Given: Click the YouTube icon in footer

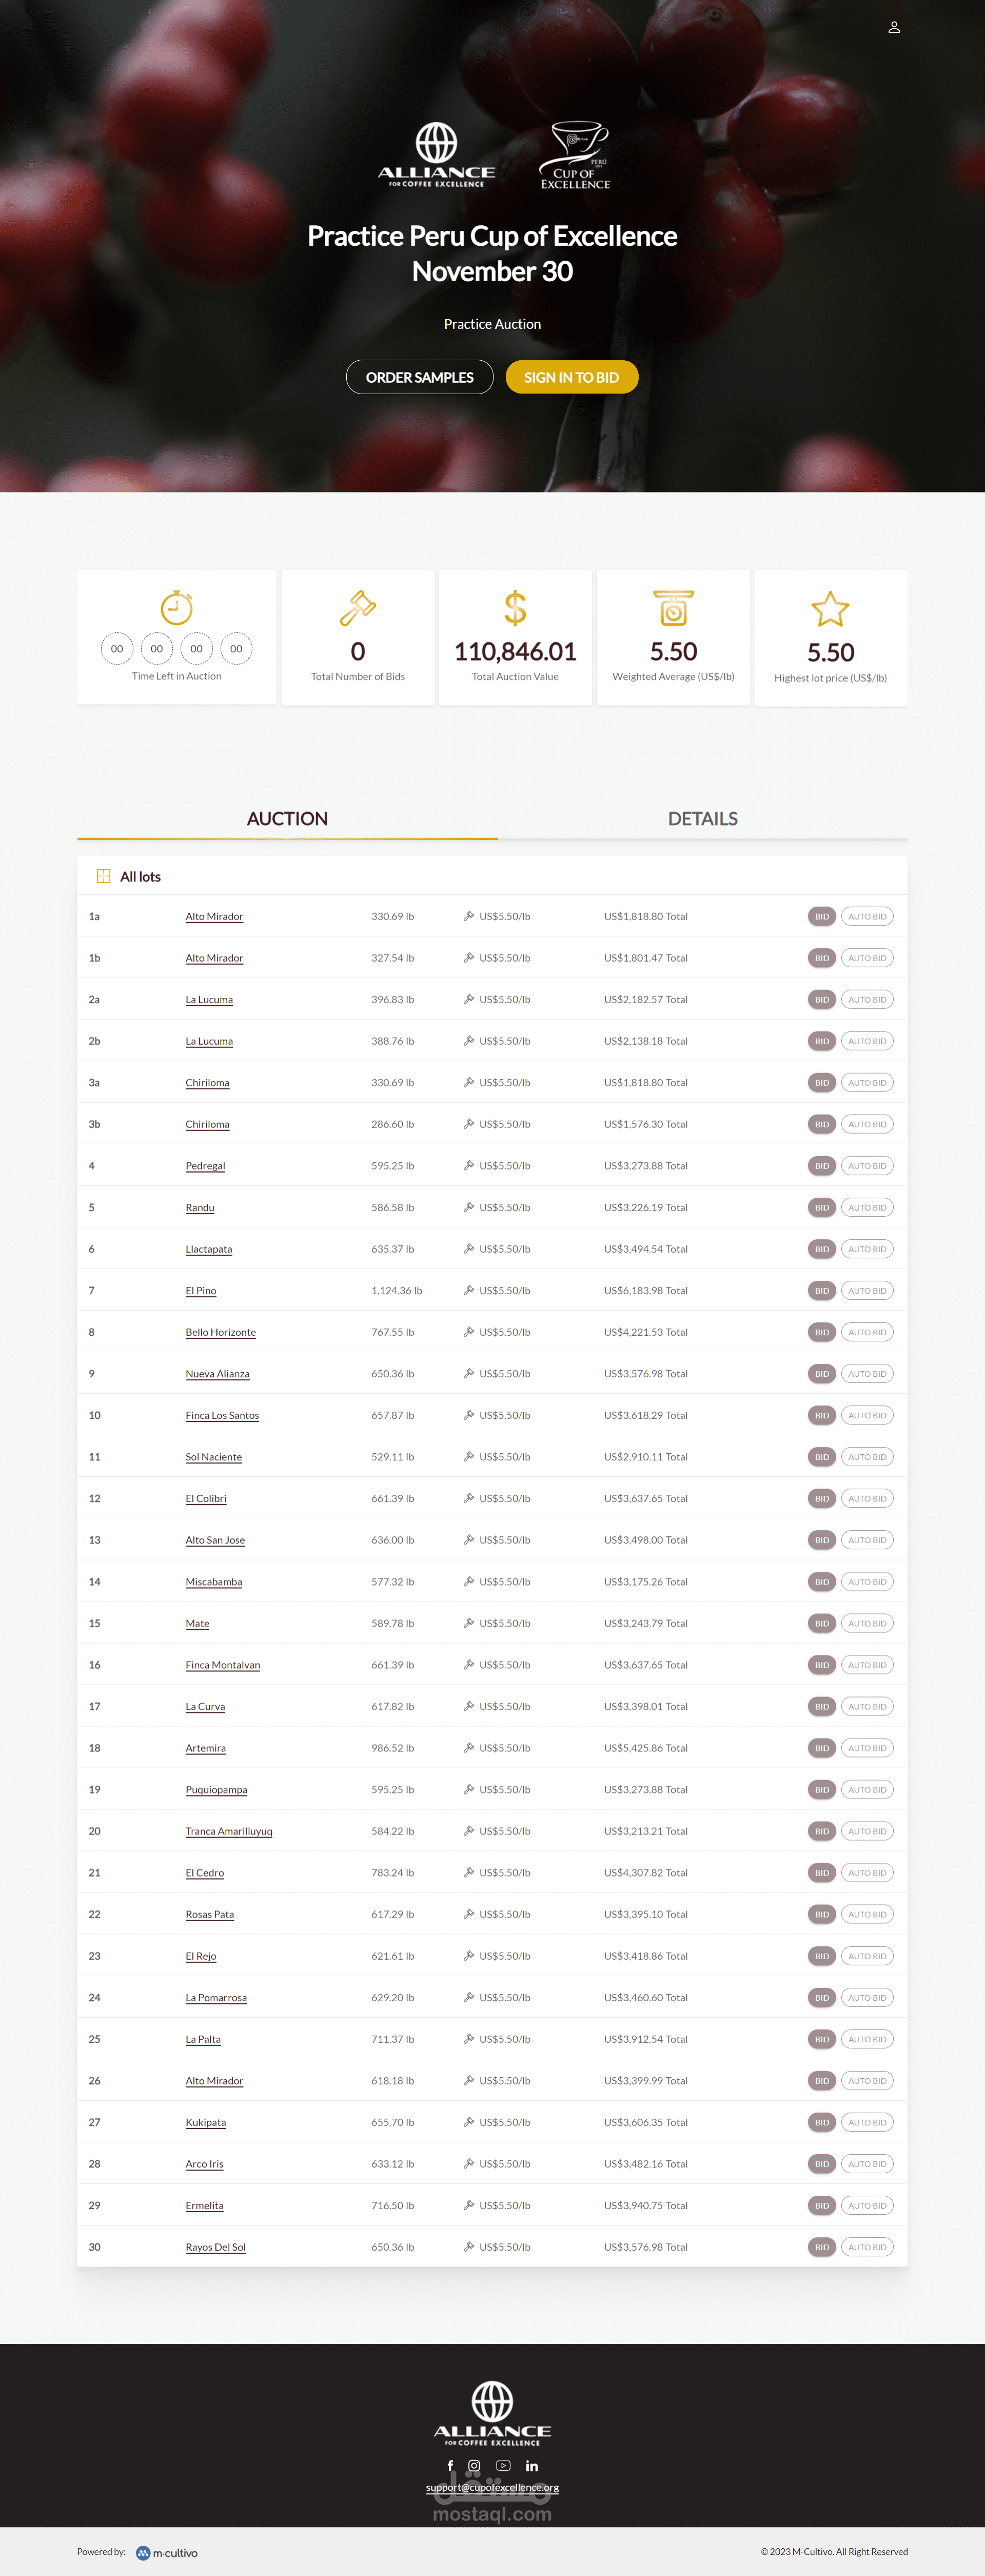Looking at the screenshot, I should click(x=503, y=2465).
